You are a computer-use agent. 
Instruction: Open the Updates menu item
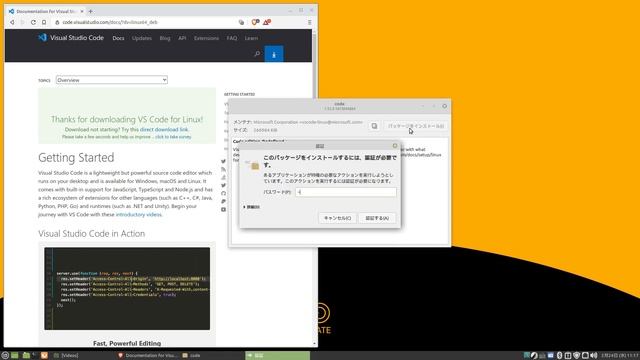coord(142,38)
